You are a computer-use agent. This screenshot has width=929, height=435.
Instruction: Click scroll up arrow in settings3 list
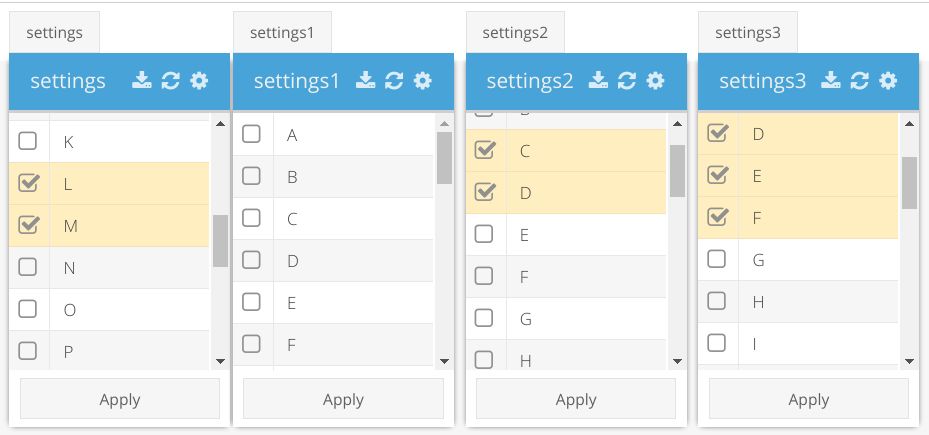pos(909,124)
